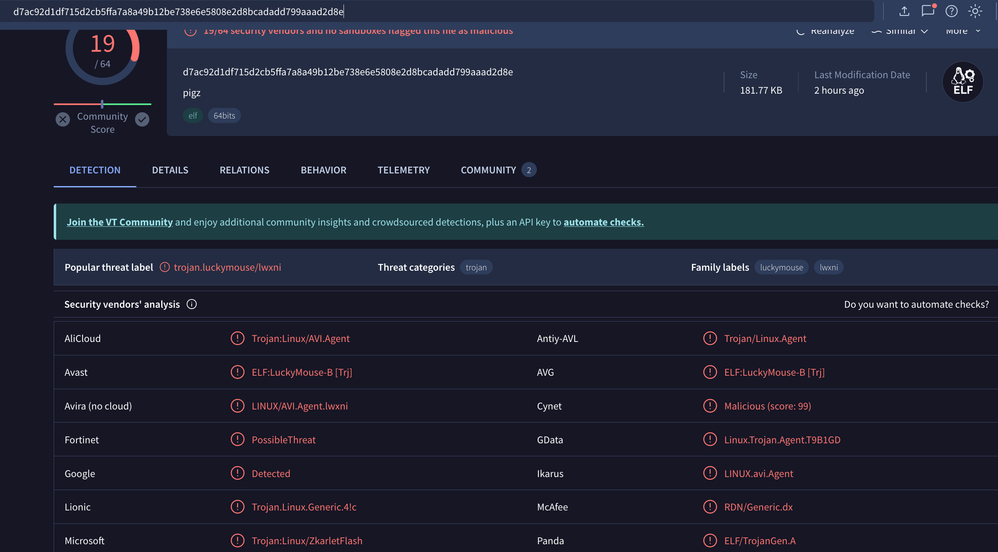The width and height of the screenshot is (998, 552).
Task: Click the pigz file name
Action: click(x=192, y=93)
